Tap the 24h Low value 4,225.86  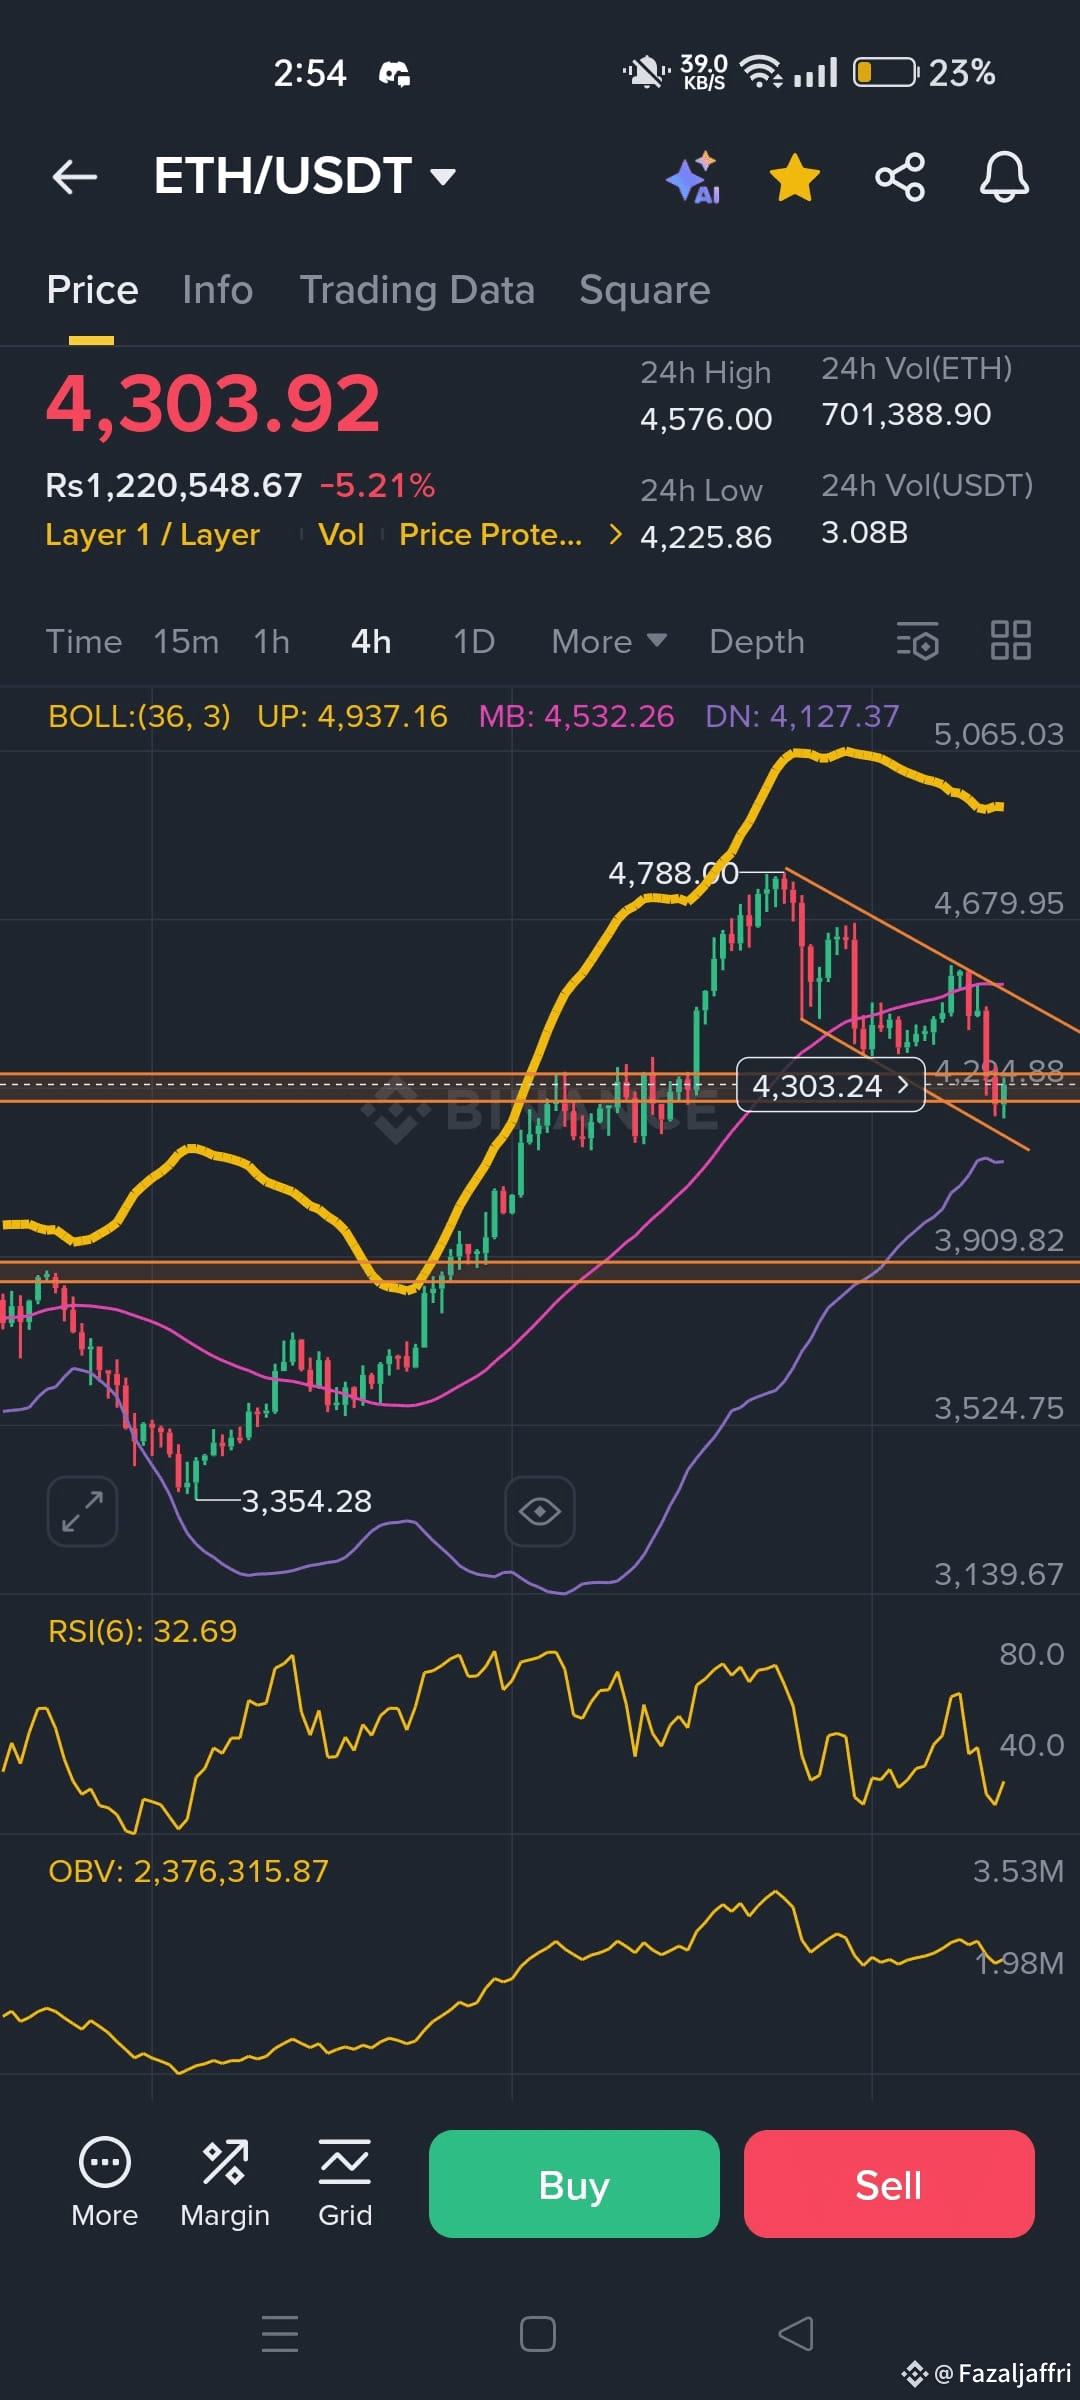(706, 537)
